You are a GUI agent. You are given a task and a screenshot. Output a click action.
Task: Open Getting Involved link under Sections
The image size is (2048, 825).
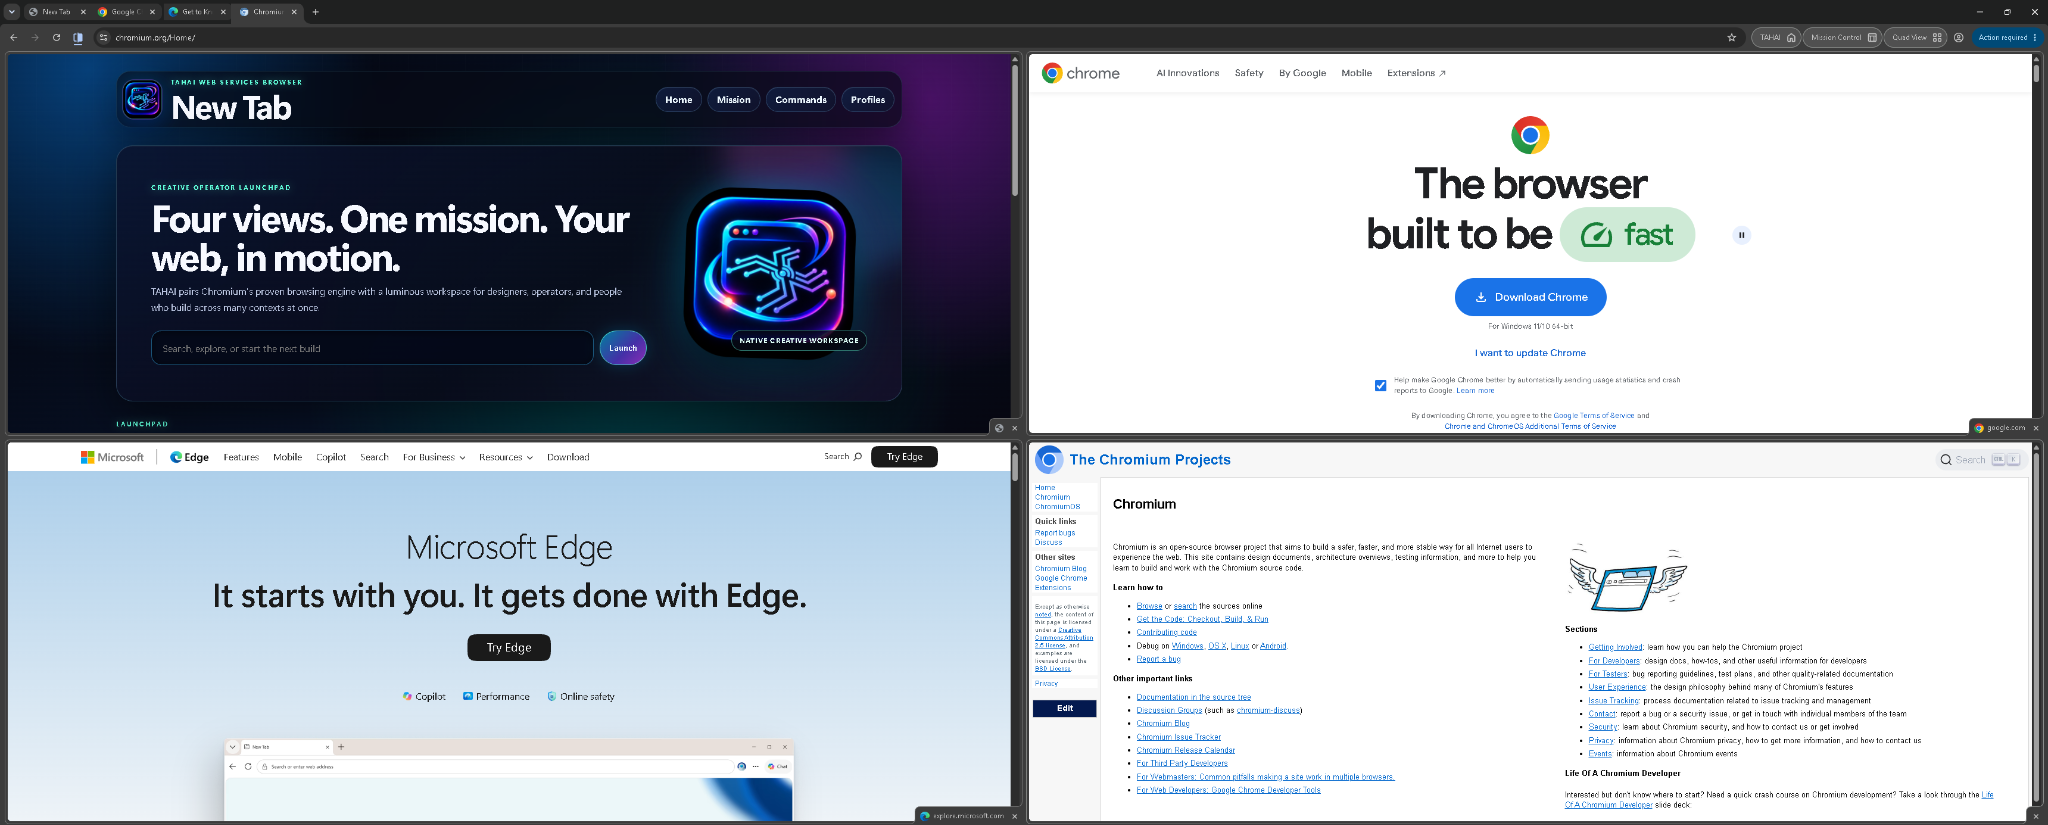click(1615, 648)
